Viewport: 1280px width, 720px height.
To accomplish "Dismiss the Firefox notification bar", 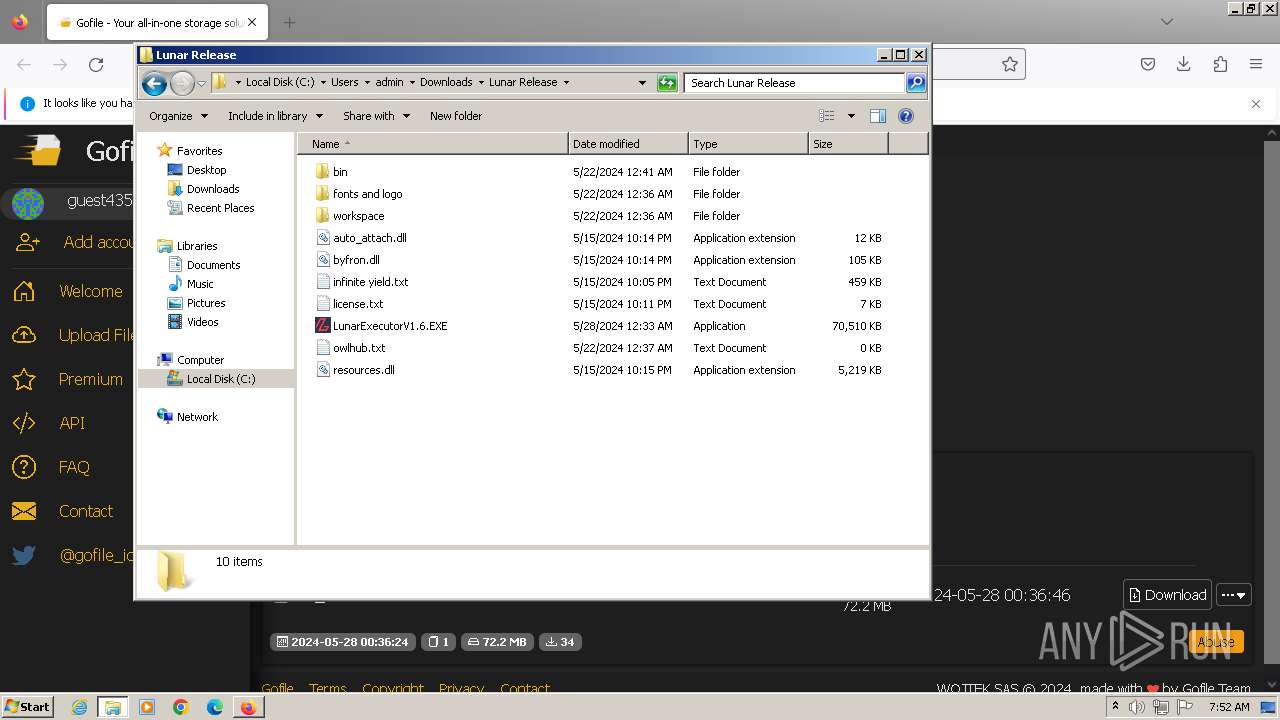I will 1256,103.
